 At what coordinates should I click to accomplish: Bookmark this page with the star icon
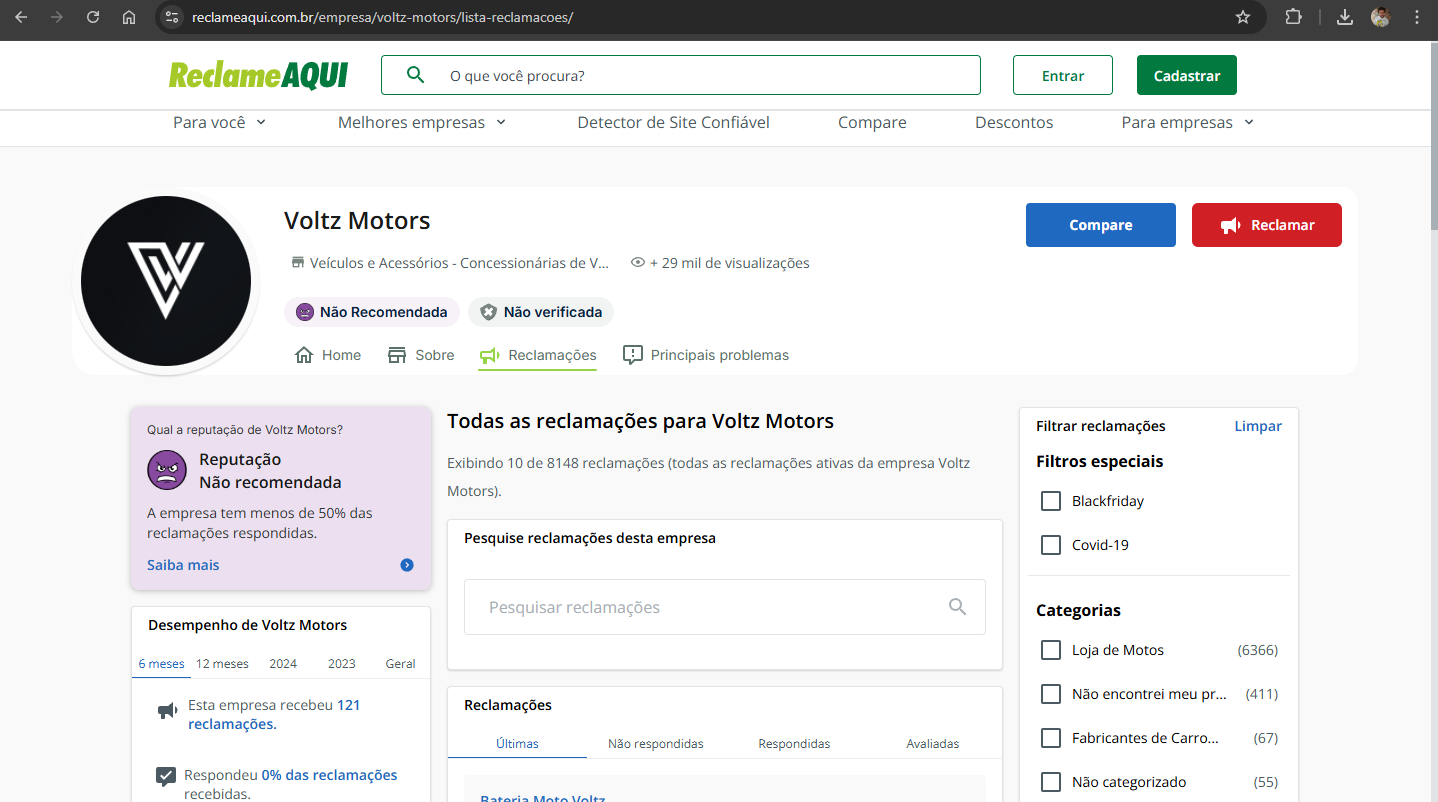click(1243, 17)
